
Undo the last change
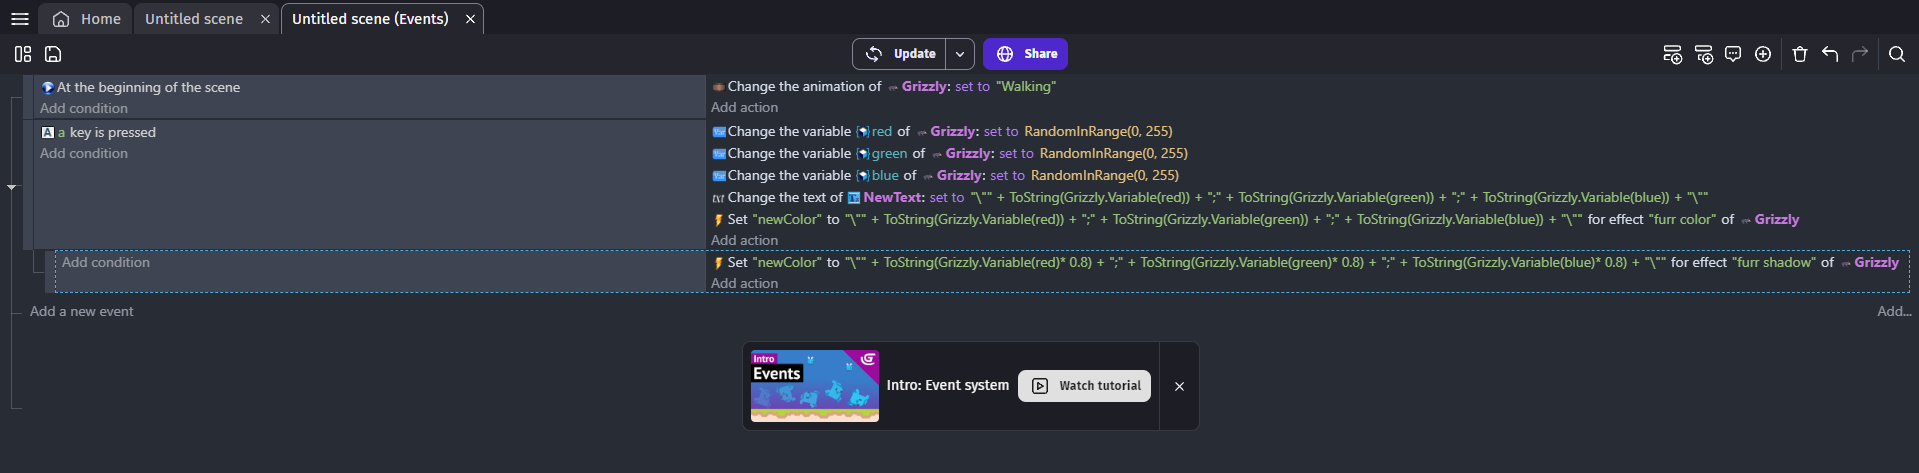(x=1830, y=54)
